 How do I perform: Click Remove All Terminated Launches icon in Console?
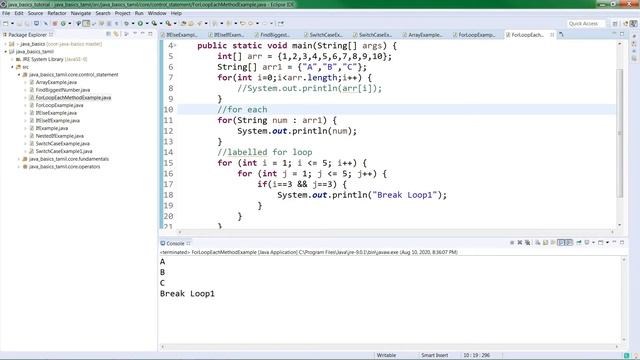coord(527,242)
